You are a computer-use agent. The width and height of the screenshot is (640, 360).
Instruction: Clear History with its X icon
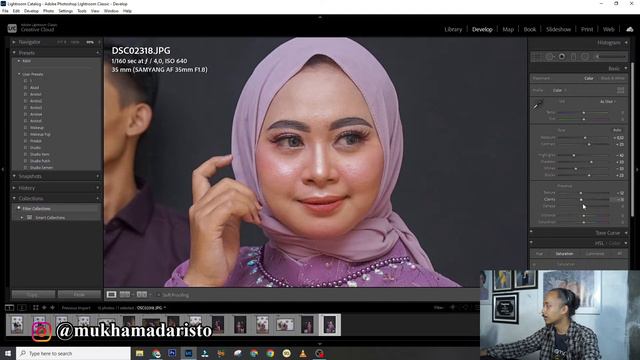pyautogui.click(x=98, y=188)
